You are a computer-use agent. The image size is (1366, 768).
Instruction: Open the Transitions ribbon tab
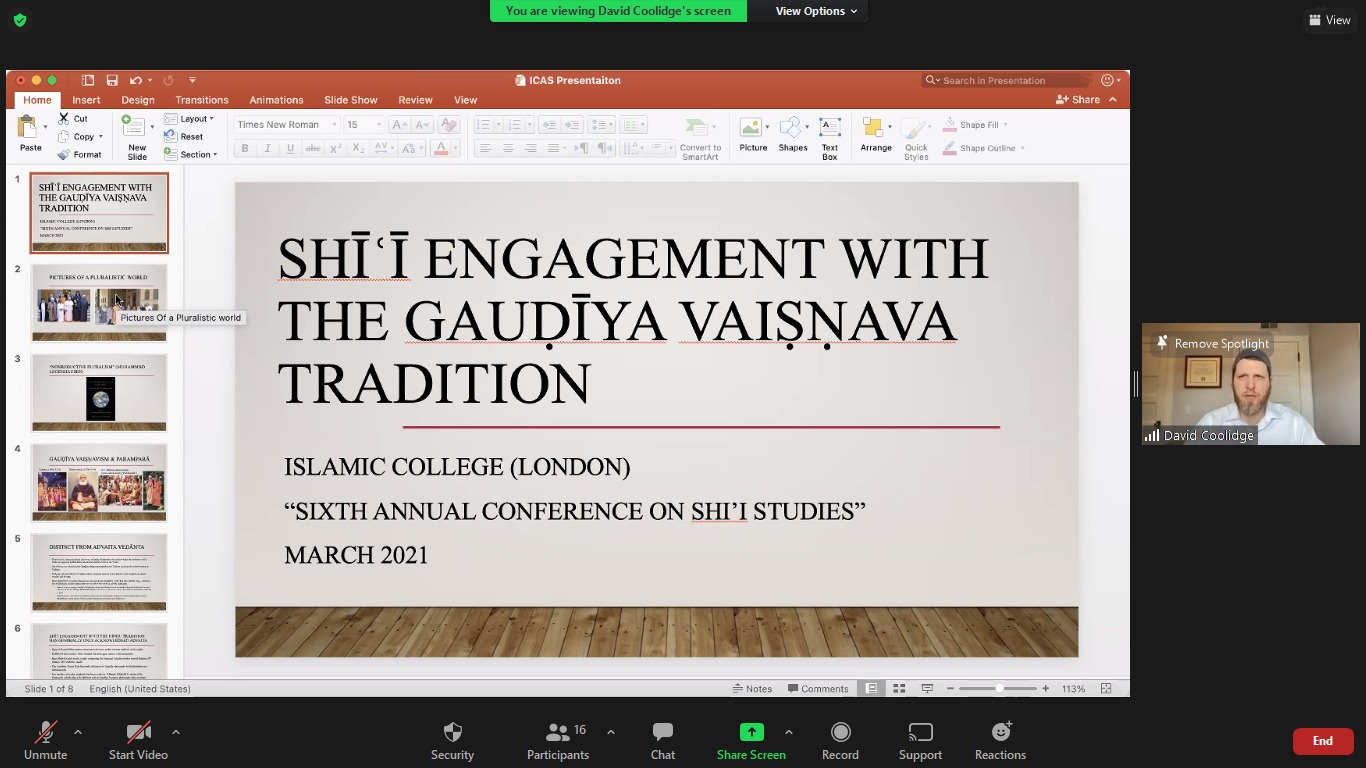202,100
